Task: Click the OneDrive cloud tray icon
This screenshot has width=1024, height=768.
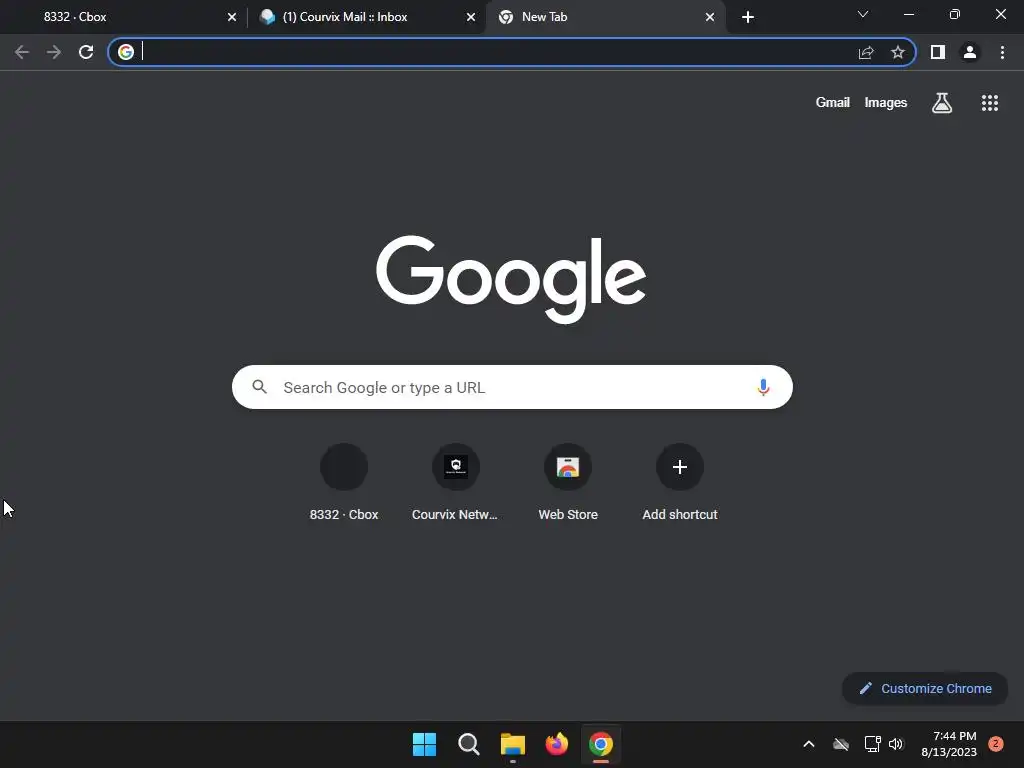Action: coord(841,744)
